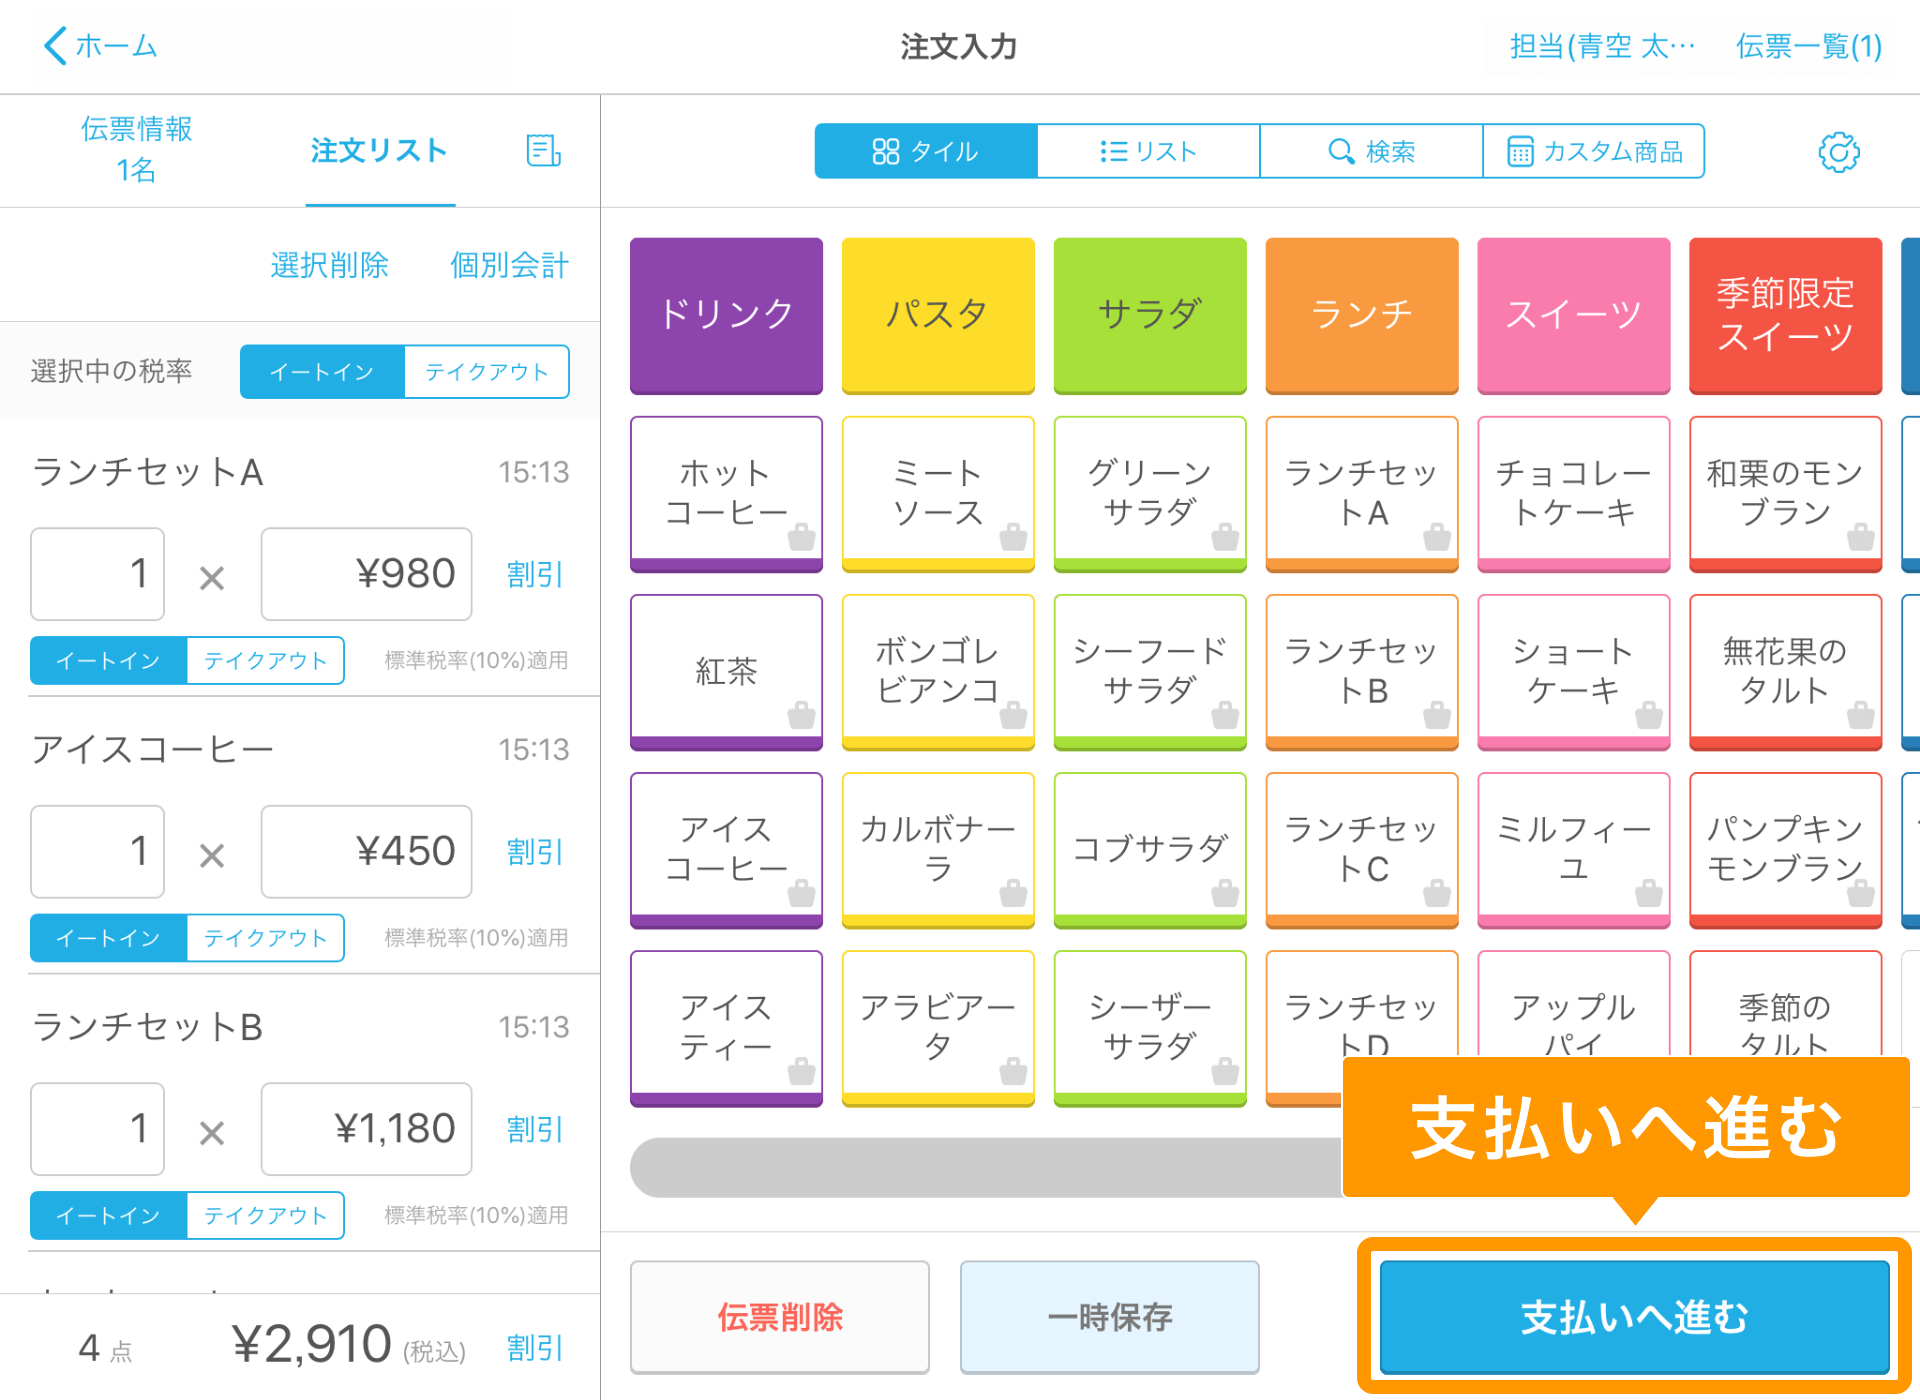Image resolution: width=1920 pixels, height=1400 pixels.
Task: Apply 割引 to the ¥2,910 total
Action: [535, 1348]
